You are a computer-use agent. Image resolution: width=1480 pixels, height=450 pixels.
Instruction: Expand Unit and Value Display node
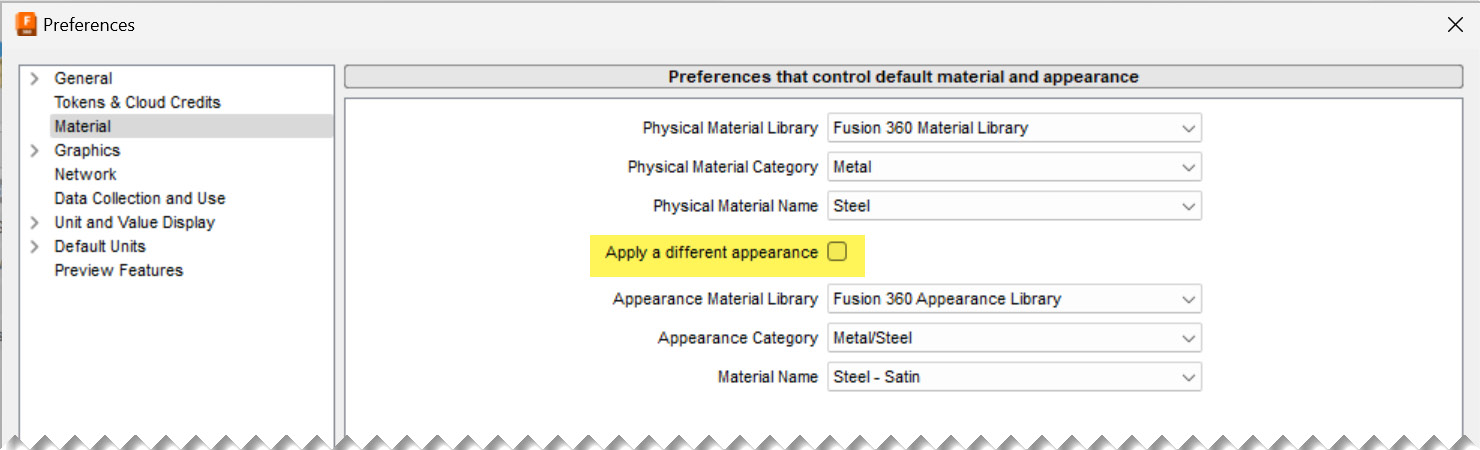click(34, 222)
